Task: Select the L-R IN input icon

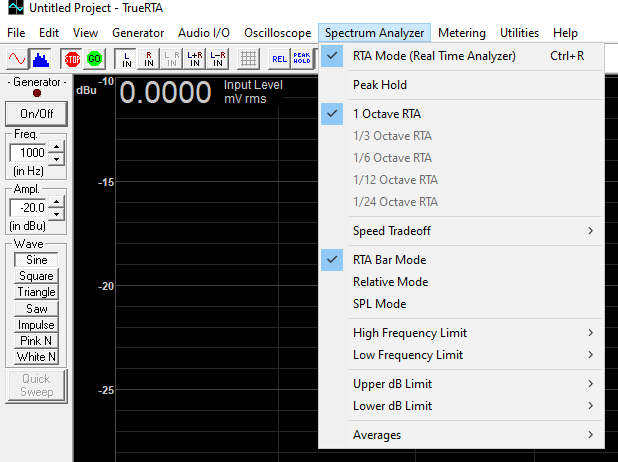Action: 217,58
